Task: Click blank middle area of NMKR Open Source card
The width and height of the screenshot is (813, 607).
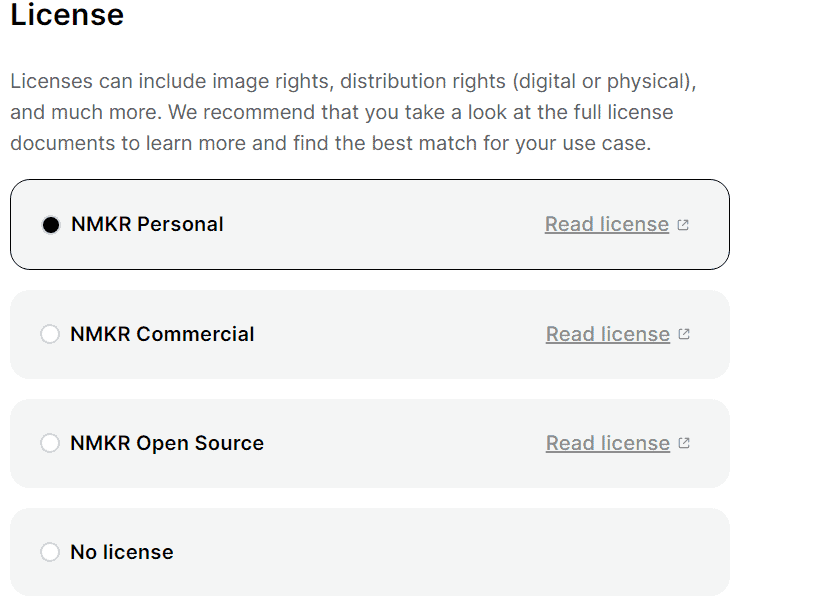Action: [404, 443]
